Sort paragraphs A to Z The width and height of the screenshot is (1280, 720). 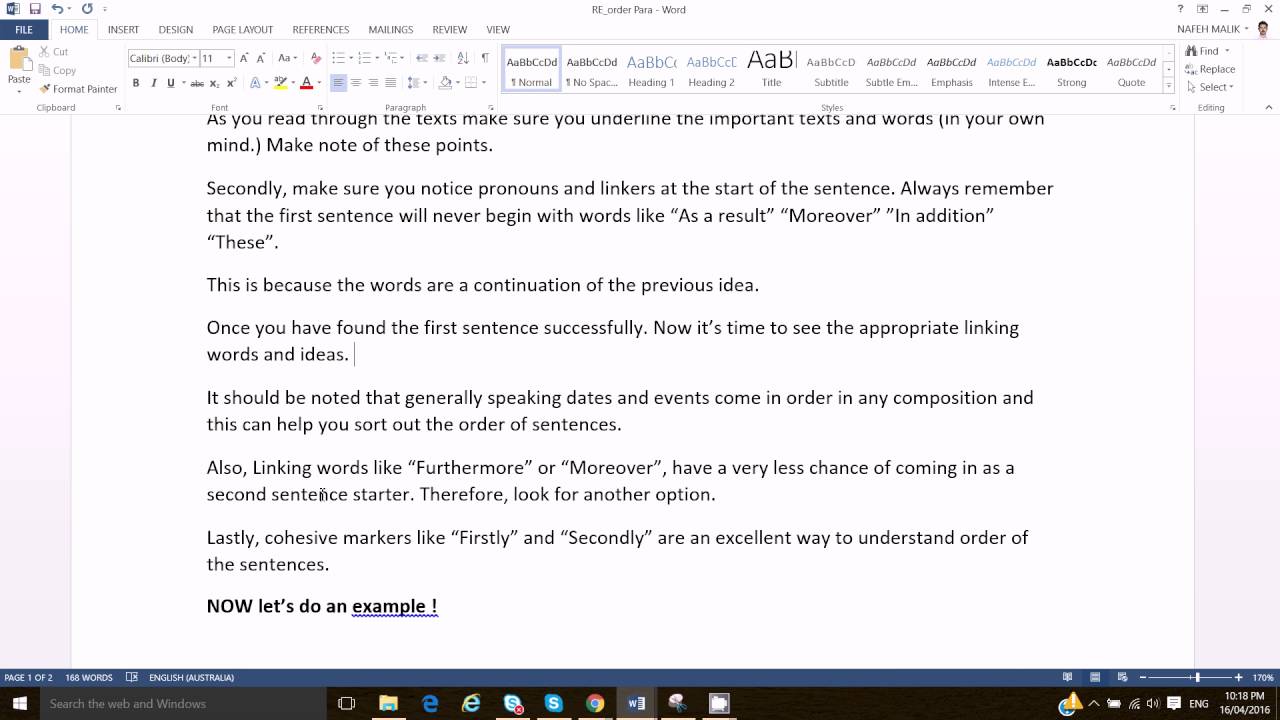[x=465, y=58]
